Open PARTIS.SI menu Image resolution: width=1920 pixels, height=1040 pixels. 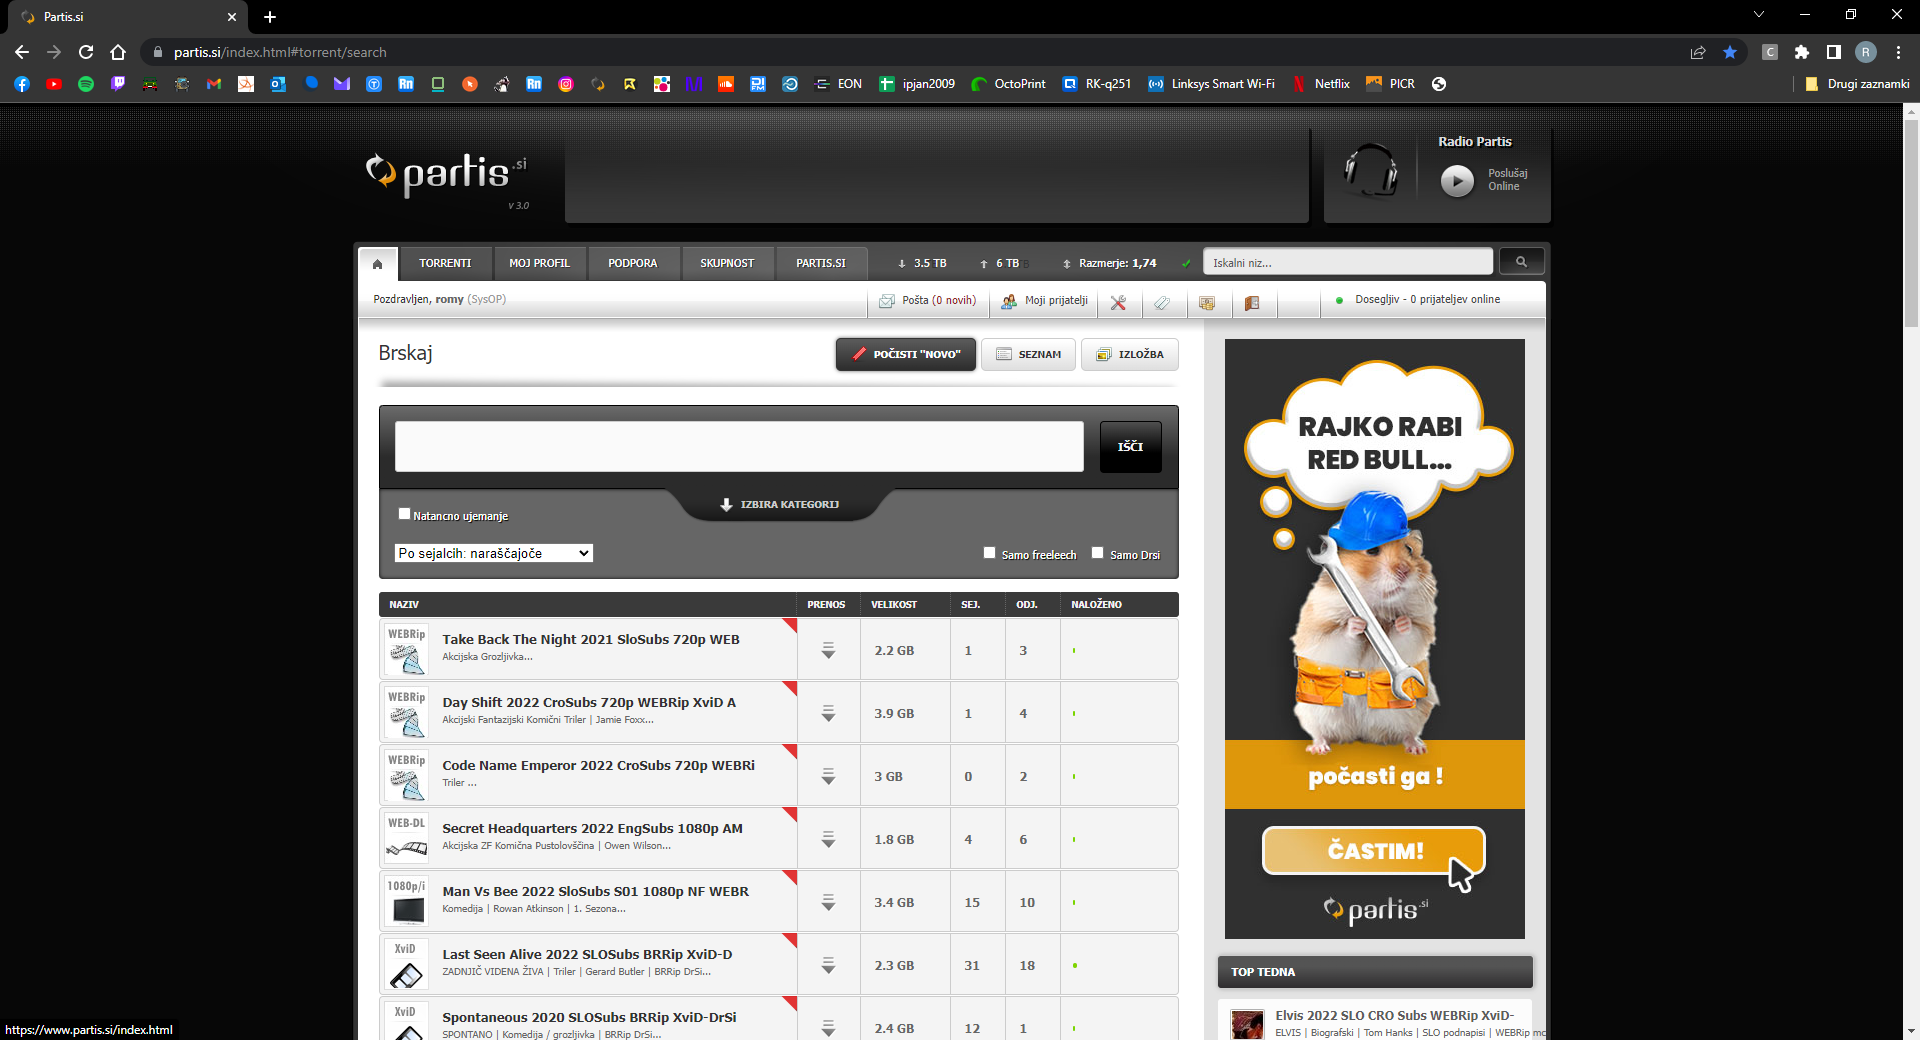click(821, 264)
